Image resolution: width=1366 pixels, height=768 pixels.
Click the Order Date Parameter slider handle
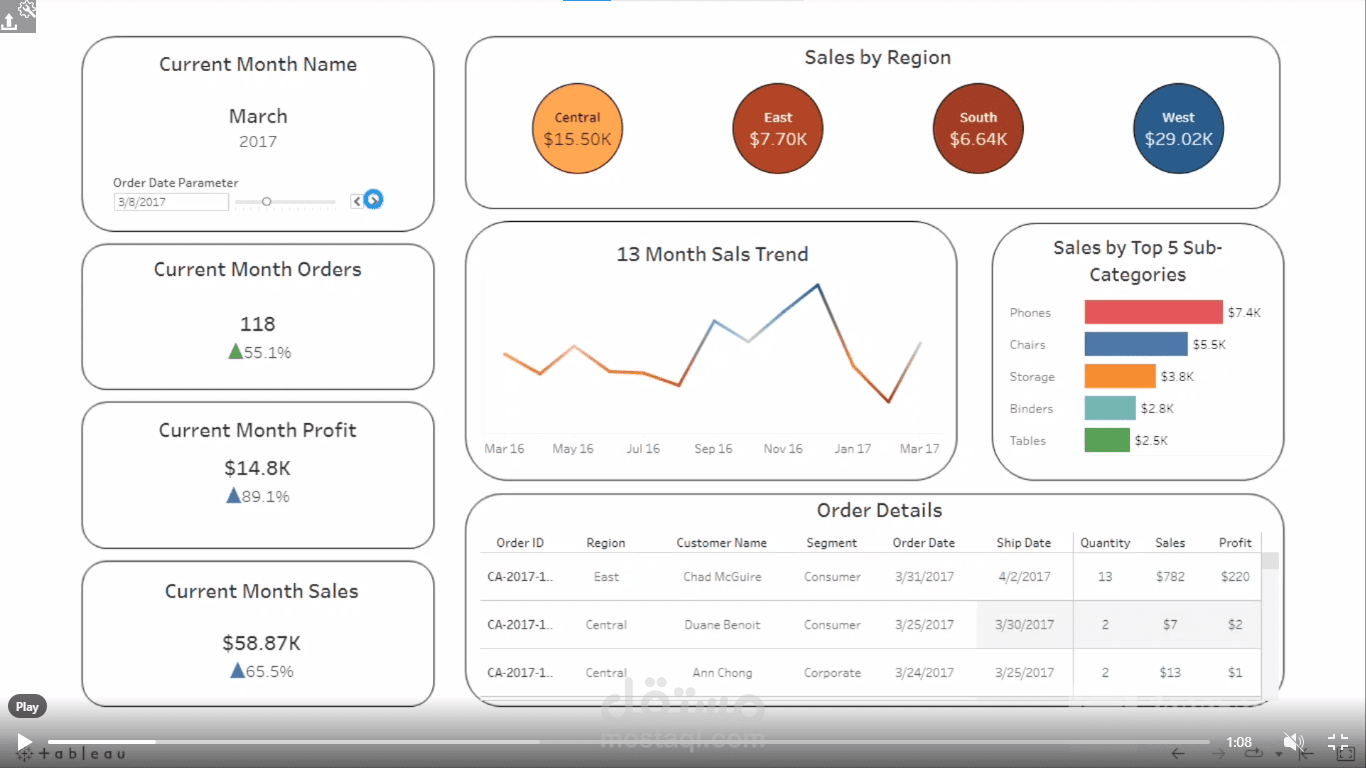click(266, 201)
